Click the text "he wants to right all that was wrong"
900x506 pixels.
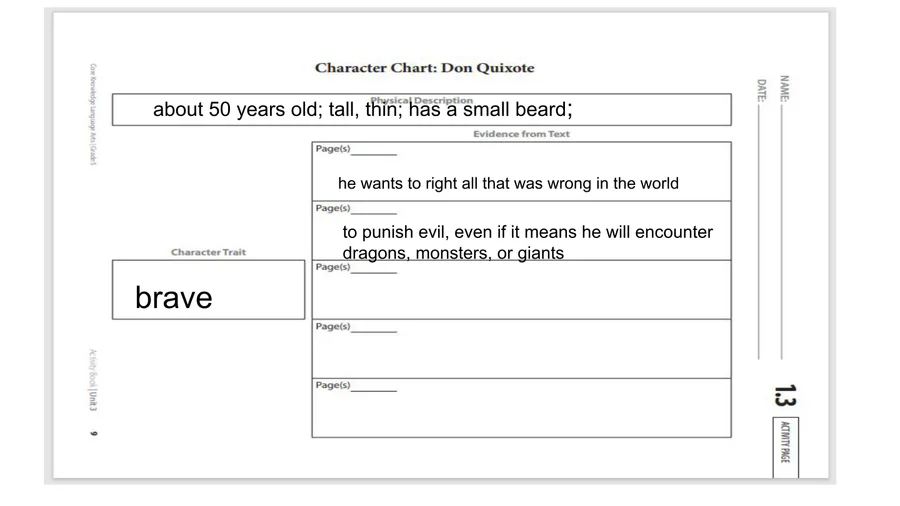[508, 184]
